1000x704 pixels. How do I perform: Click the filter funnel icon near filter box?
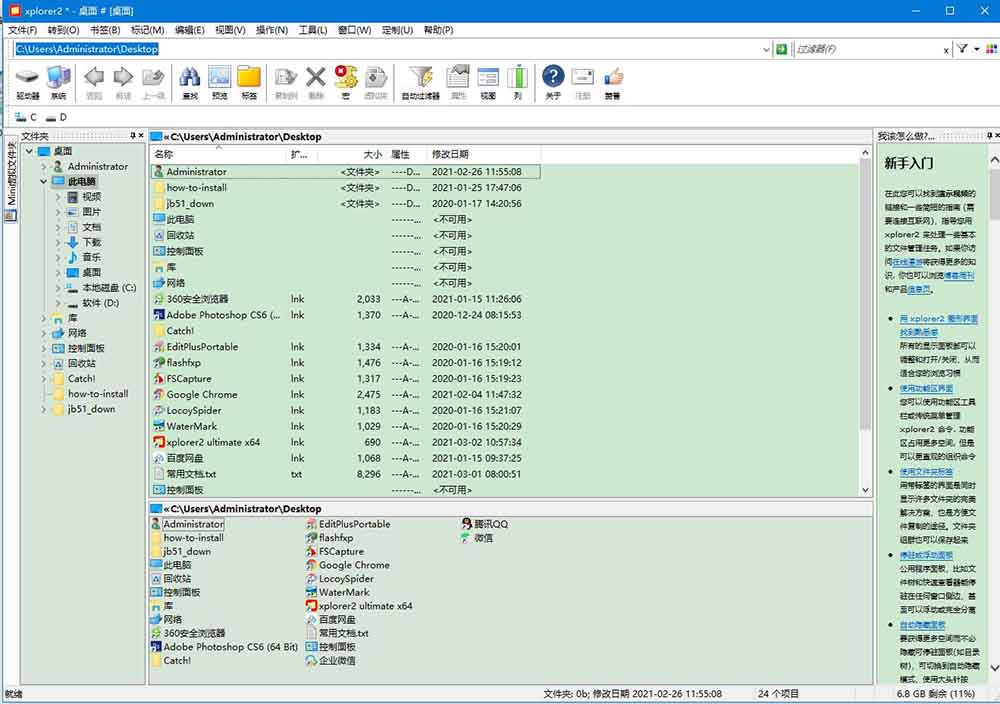coord(962,49)
